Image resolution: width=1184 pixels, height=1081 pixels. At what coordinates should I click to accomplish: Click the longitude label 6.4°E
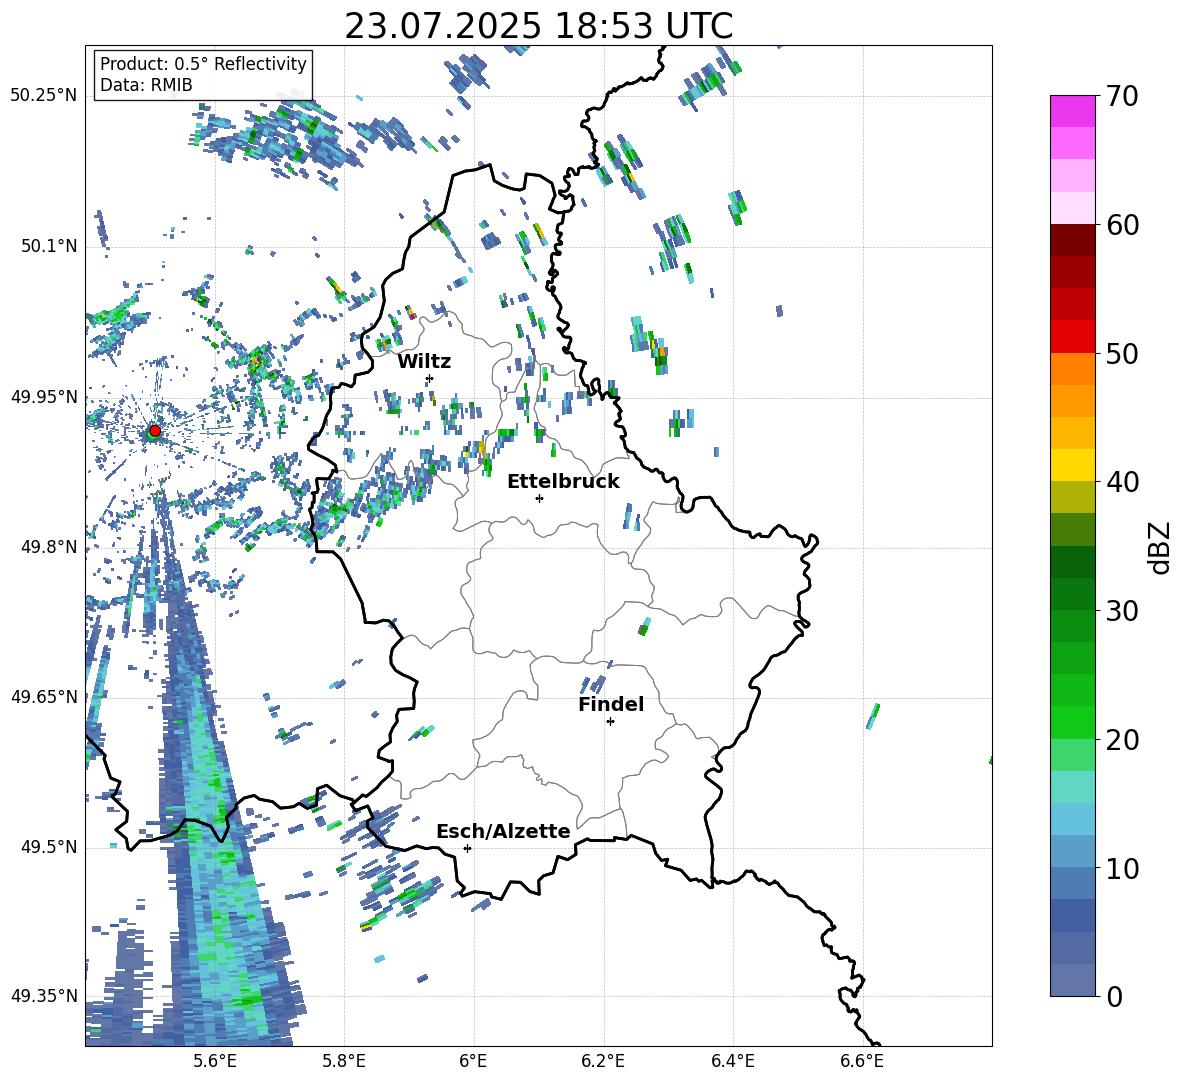point(732,1061)
